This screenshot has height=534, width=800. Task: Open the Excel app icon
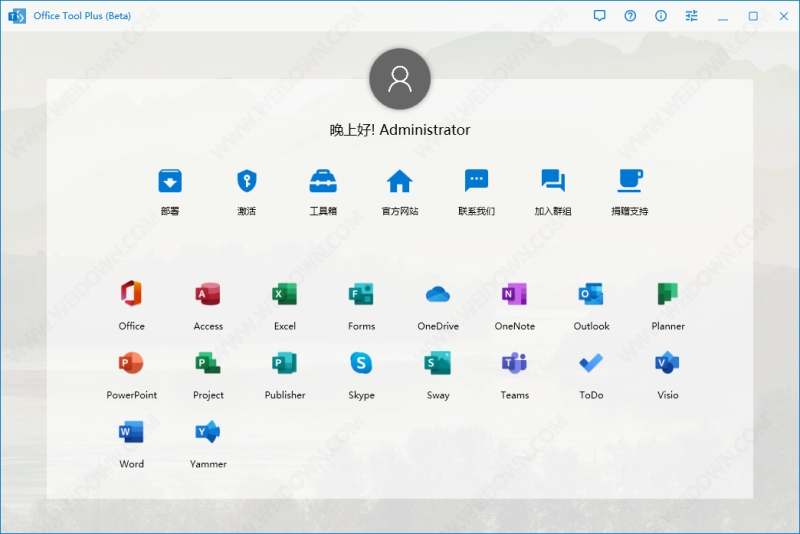(x=284, y=294)
